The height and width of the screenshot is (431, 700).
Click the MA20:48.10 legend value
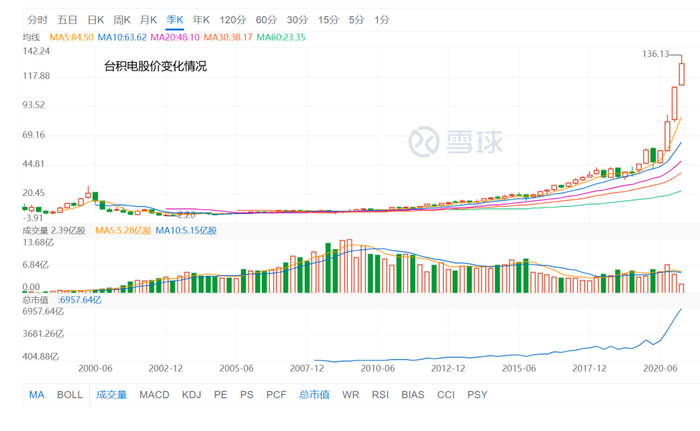pyautogui.click(x=175, y=38)
